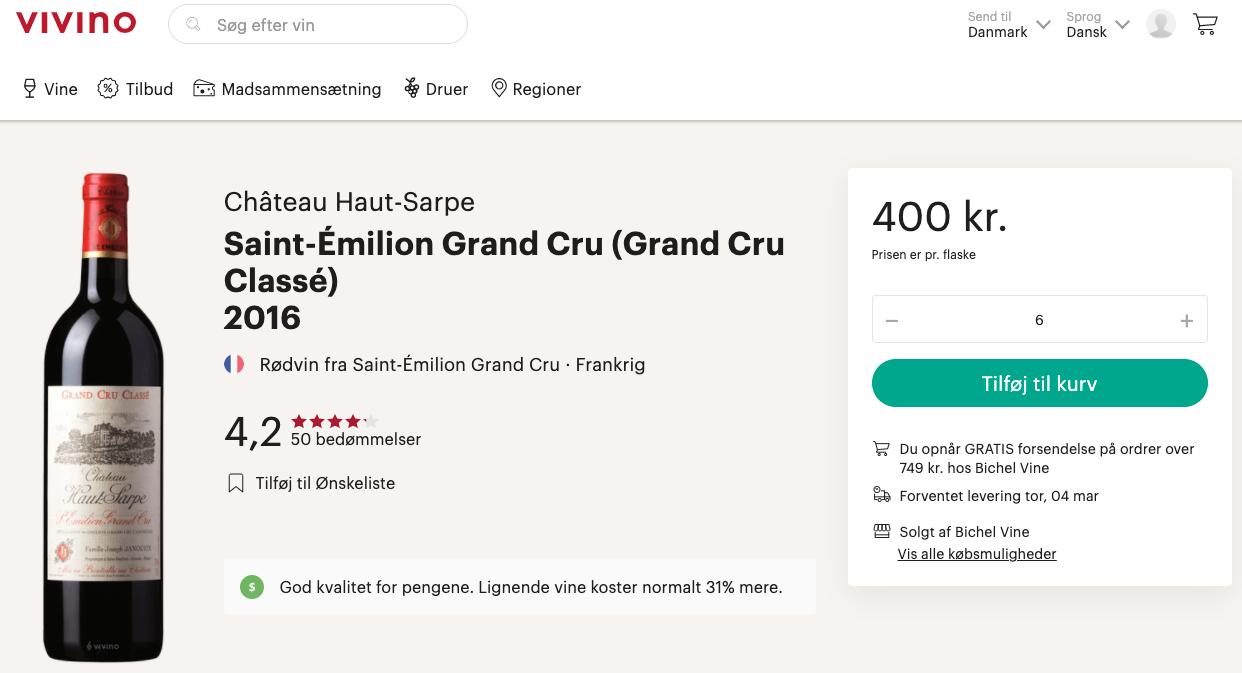Toggle Tilføj til Ønskeliste bookmark

[x=235, y=483]
